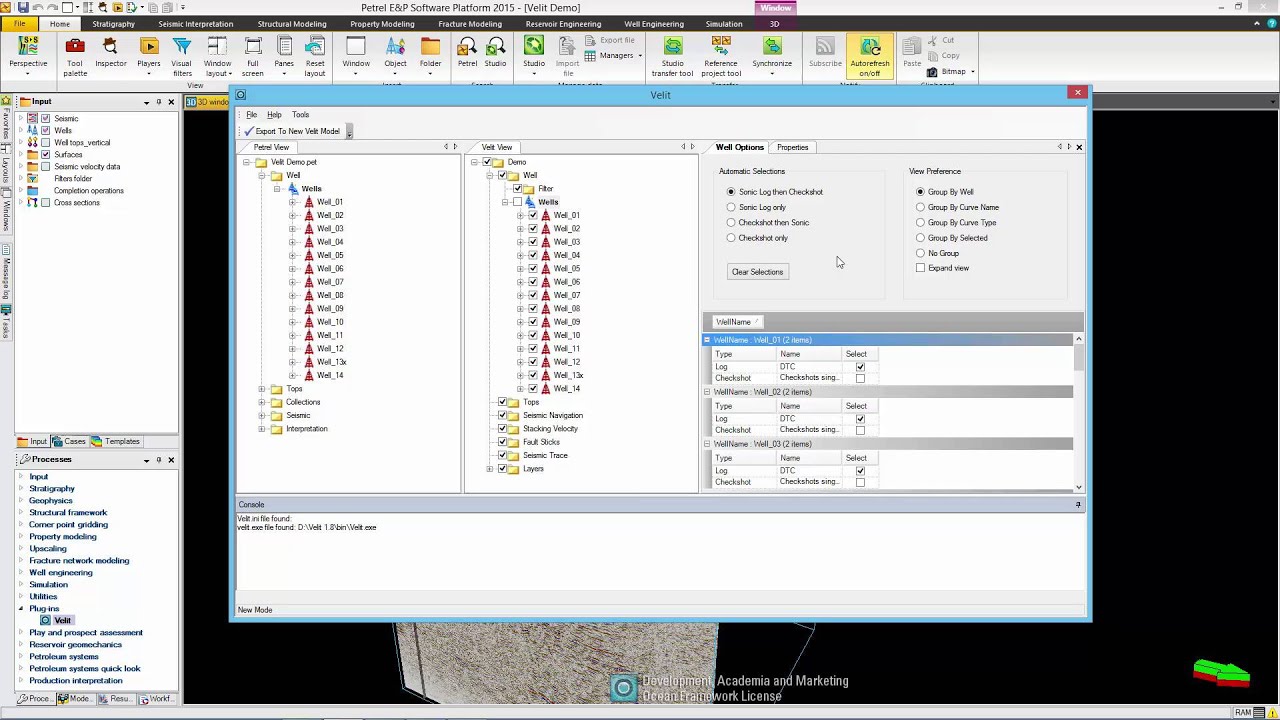Toggle Autorefresh on/off
Viewport: 1280px width, 720px height.
pyautogui.click(x=870, y=56)
